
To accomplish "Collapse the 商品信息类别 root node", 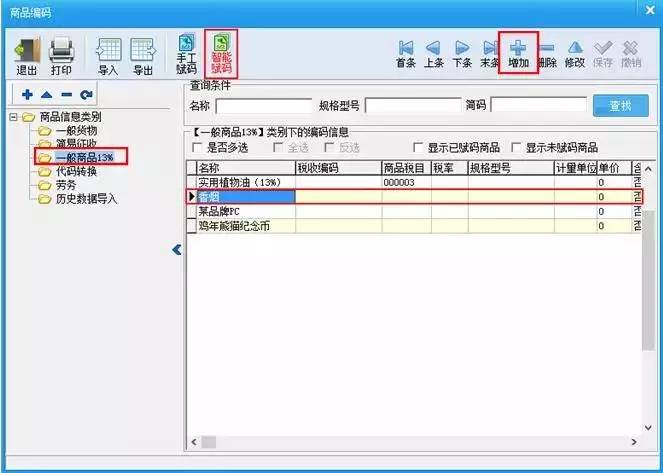I will pyautogui.click(x=14, y=117).
